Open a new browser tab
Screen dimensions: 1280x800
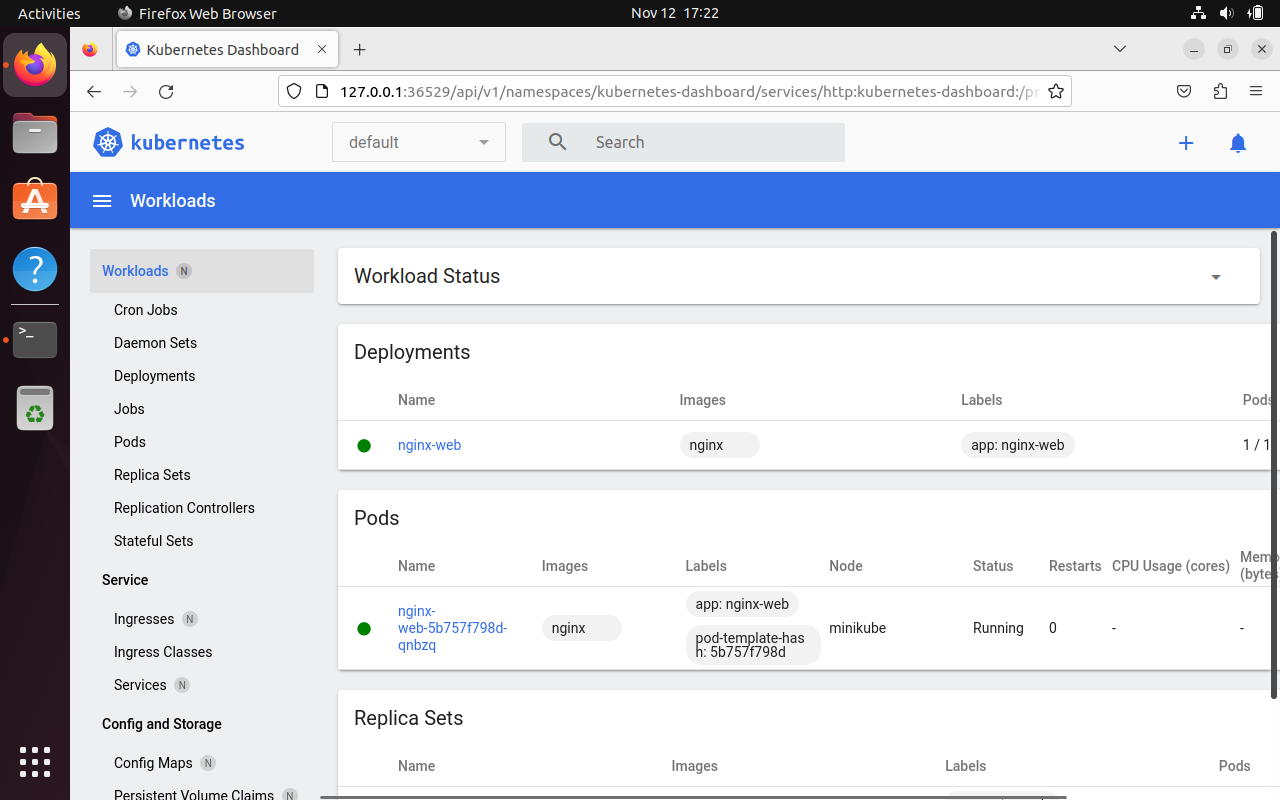(360, 49)
